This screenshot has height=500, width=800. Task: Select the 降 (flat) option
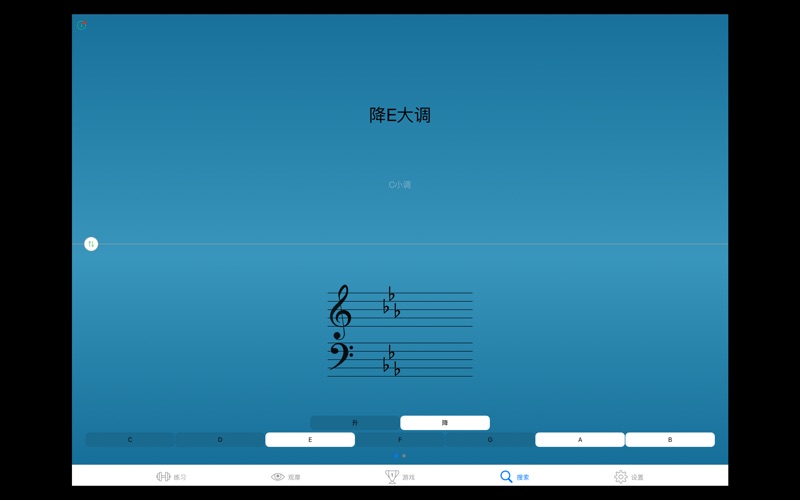click(x=445, y=422)
